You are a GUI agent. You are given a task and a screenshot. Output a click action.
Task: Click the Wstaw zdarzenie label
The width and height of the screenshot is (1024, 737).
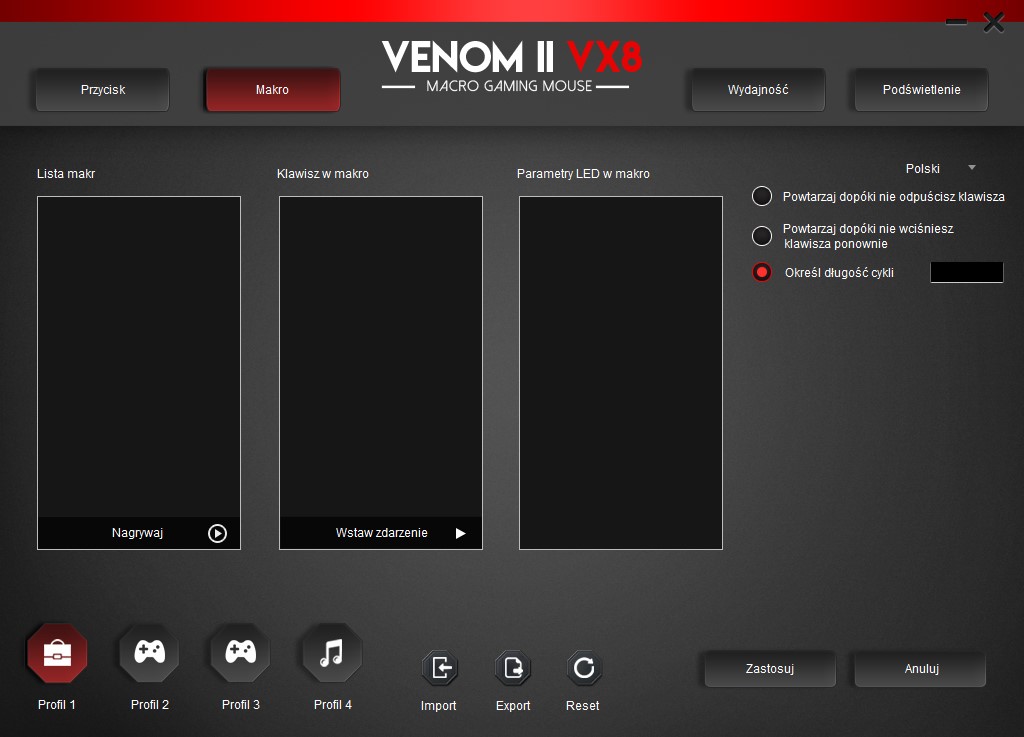(381, 533)
